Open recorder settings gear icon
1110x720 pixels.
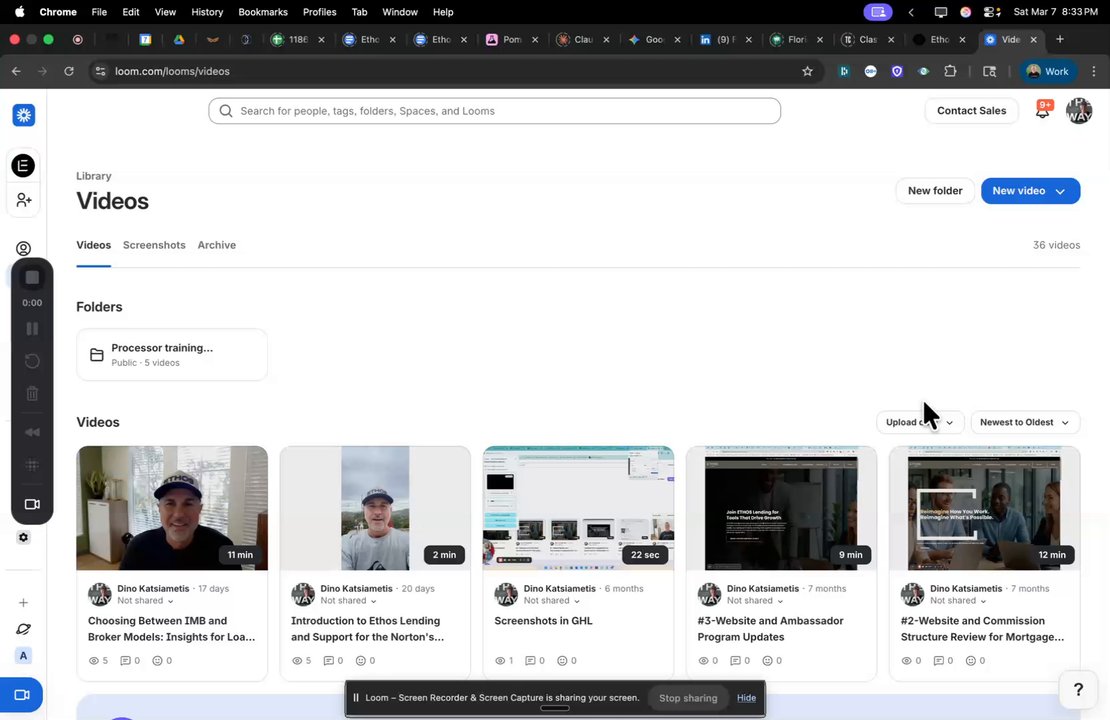tap(23, 537)
